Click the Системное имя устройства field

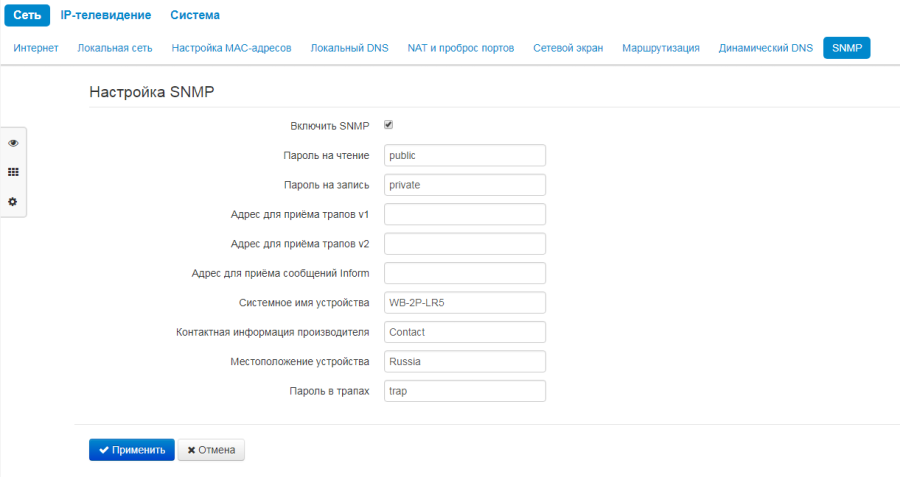[464, 302]
